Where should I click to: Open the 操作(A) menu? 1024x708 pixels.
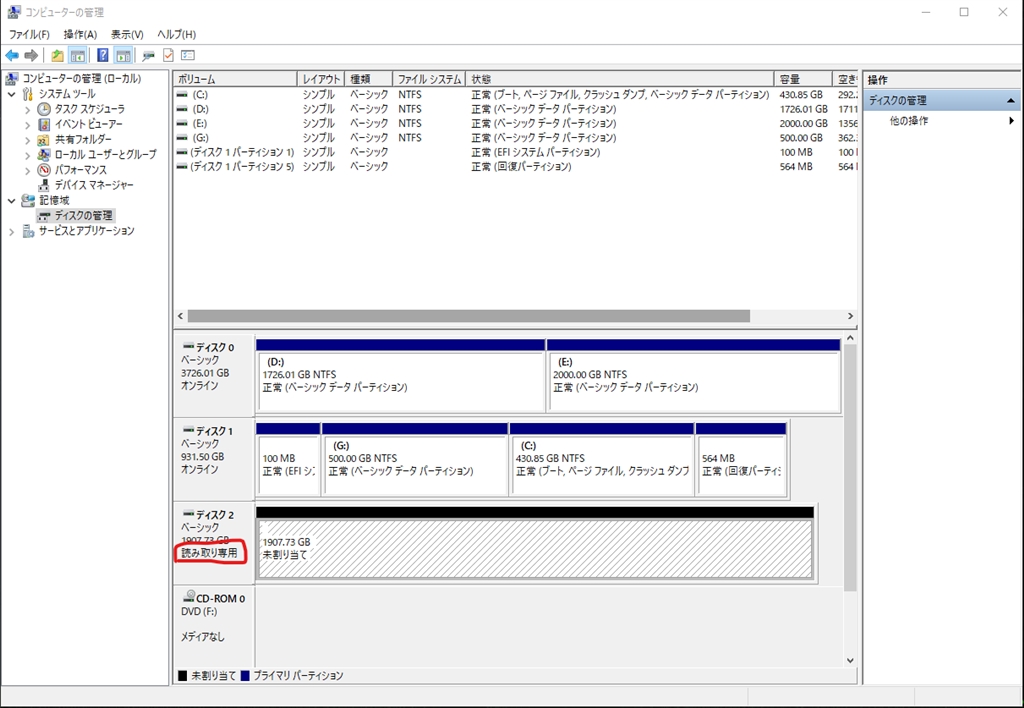click(80, 34)
